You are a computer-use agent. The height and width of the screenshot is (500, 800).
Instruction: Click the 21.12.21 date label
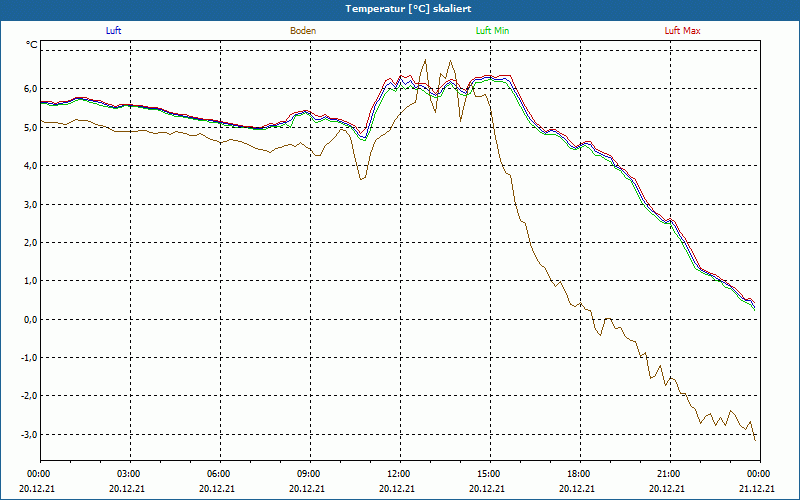click(757, 488)
